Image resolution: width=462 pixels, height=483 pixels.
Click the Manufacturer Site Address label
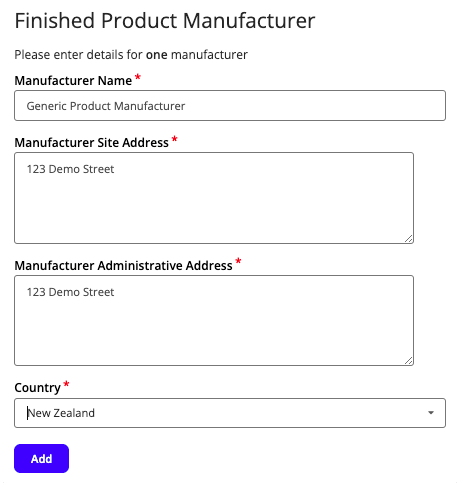[x=91, y=143]
